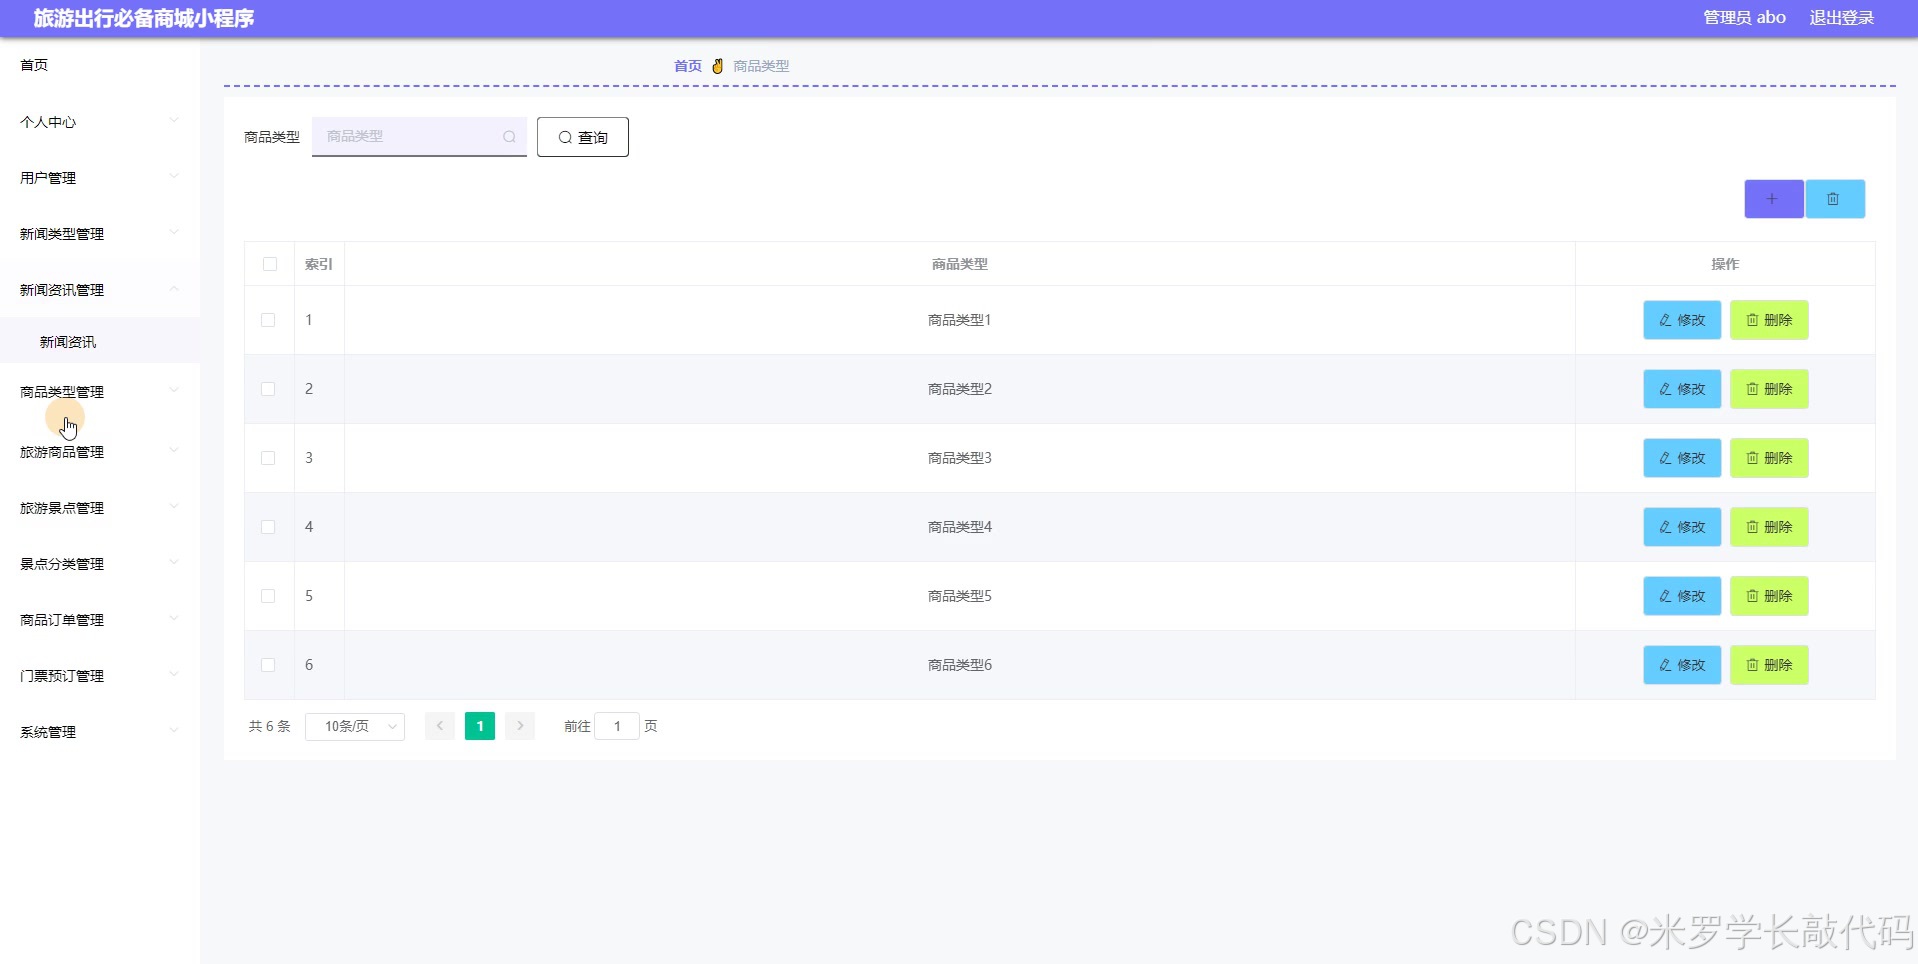
Task: Expand 用户管理 sidebar menu
Action: (x=100, y=178)
